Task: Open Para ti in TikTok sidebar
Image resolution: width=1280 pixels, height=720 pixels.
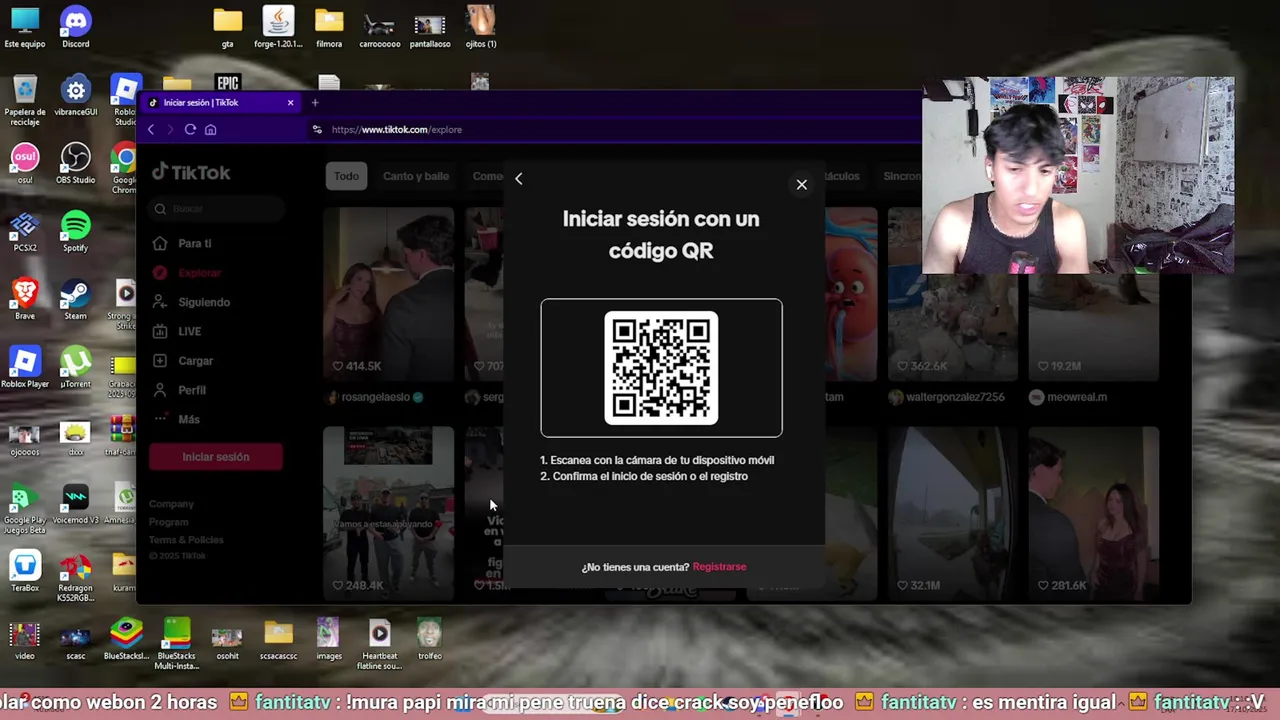Action: coord(194,243)
